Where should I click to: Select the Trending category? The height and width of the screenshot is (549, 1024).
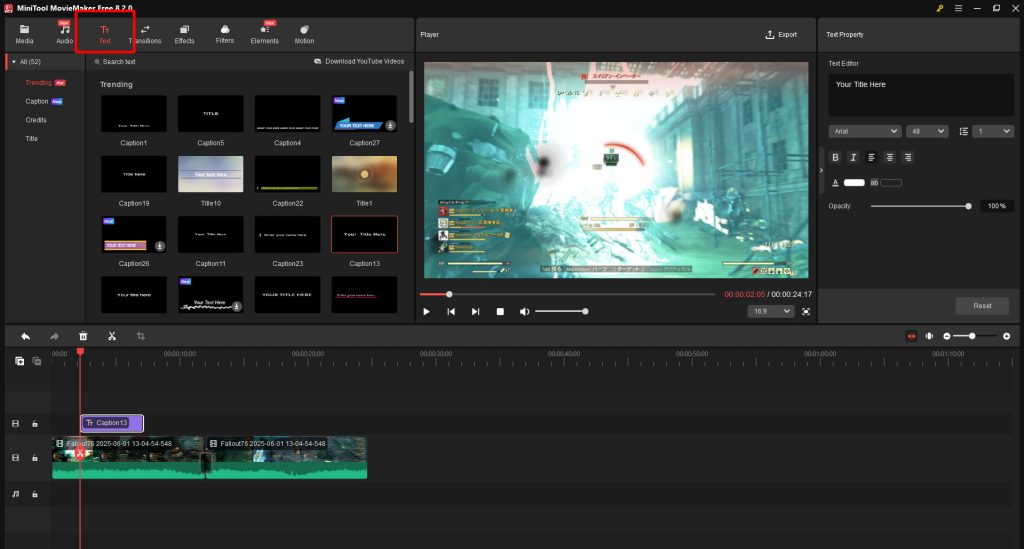tap(39, 83)
